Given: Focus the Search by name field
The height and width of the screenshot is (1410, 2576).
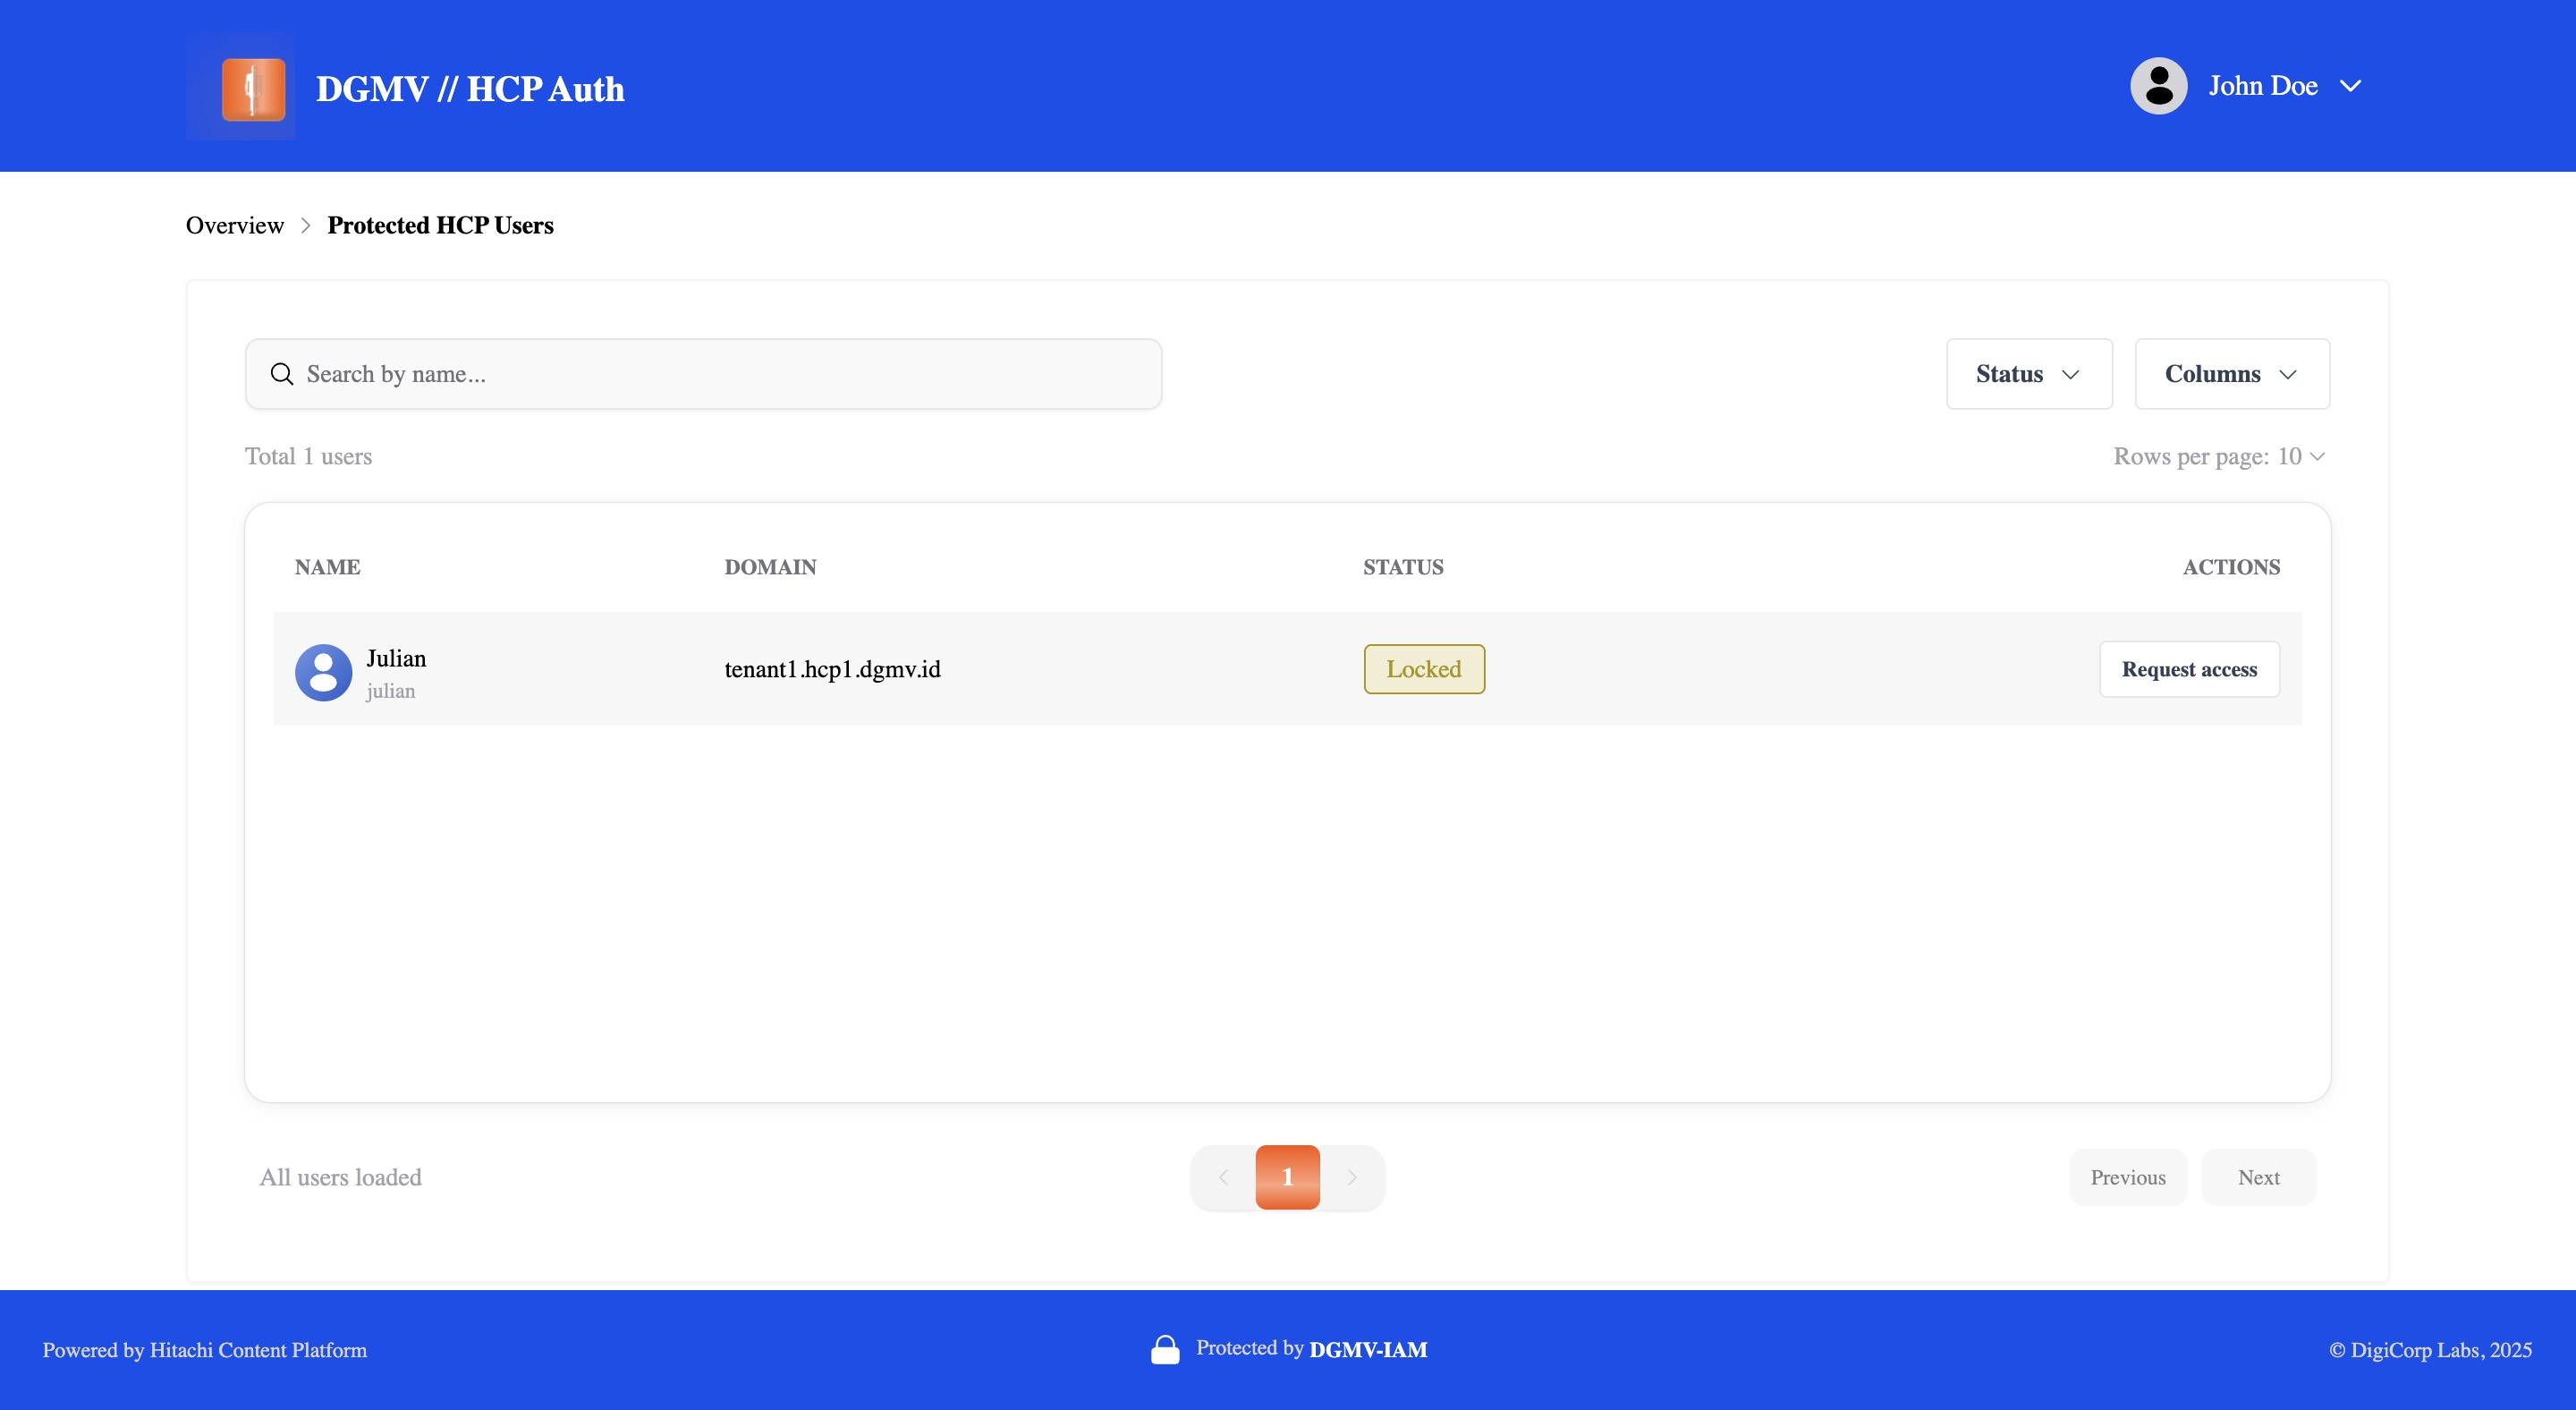Looking at the screenshot, I should 703,374.
